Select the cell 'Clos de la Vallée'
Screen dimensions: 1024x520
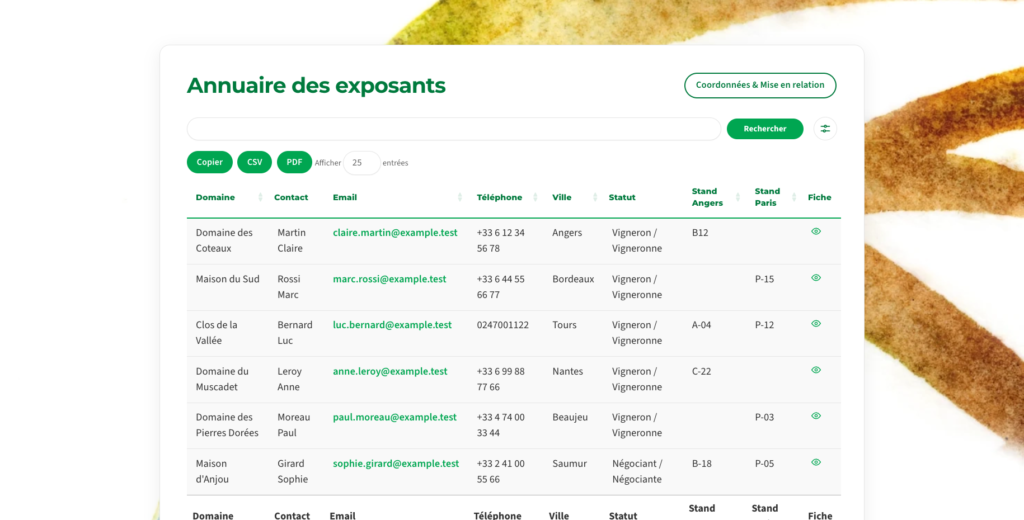pyautogui.click(x=217, y=333)
